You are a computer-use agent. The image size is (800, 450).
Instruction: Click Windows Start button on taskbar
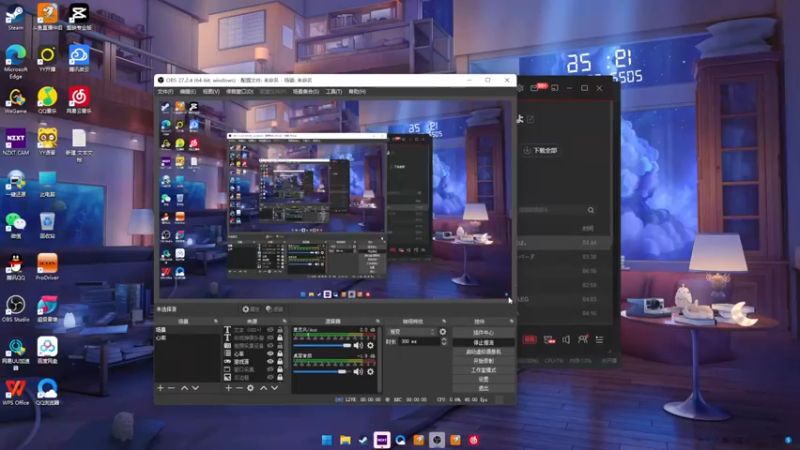tap(327, 440)
